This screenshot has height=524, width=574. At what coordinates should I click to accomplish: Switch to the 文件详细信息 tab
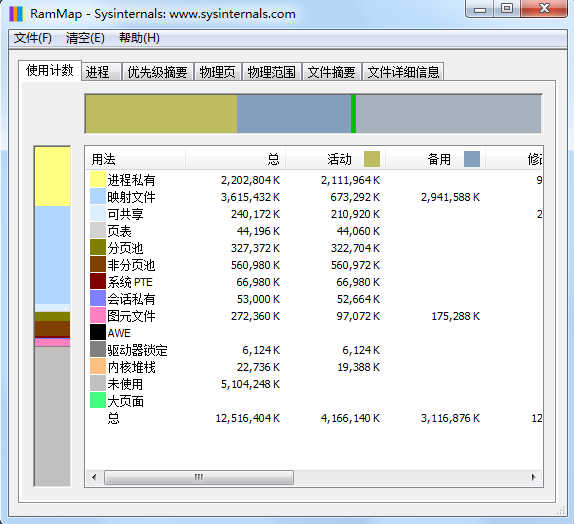point(403,72)
